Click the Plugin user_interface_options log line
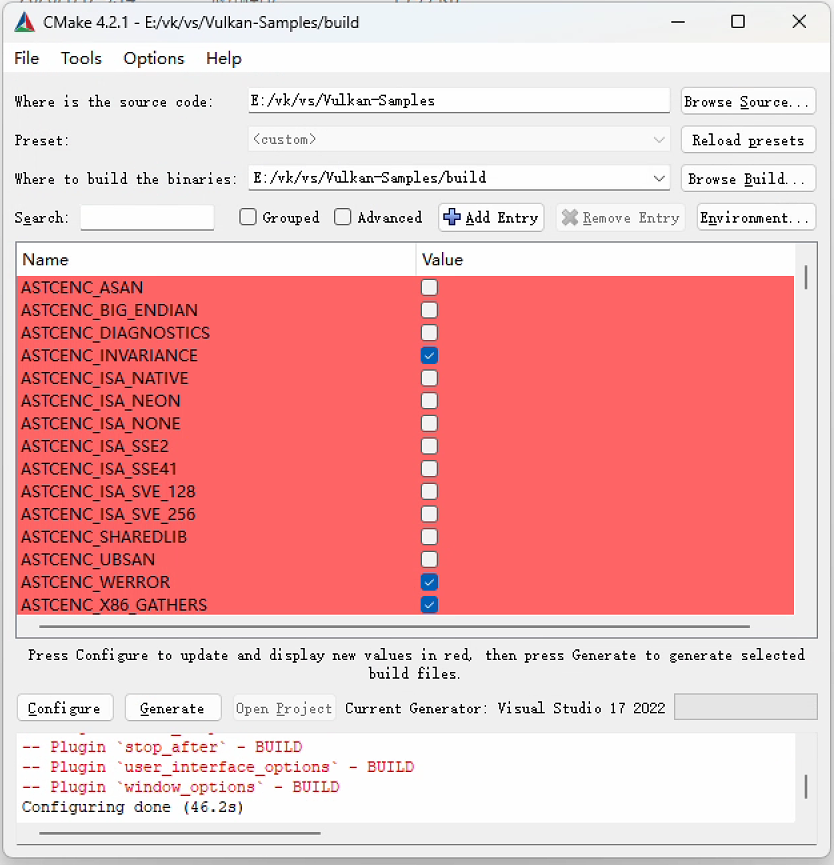Viewport: 834px width, 865px height. (x=218, y=767)
